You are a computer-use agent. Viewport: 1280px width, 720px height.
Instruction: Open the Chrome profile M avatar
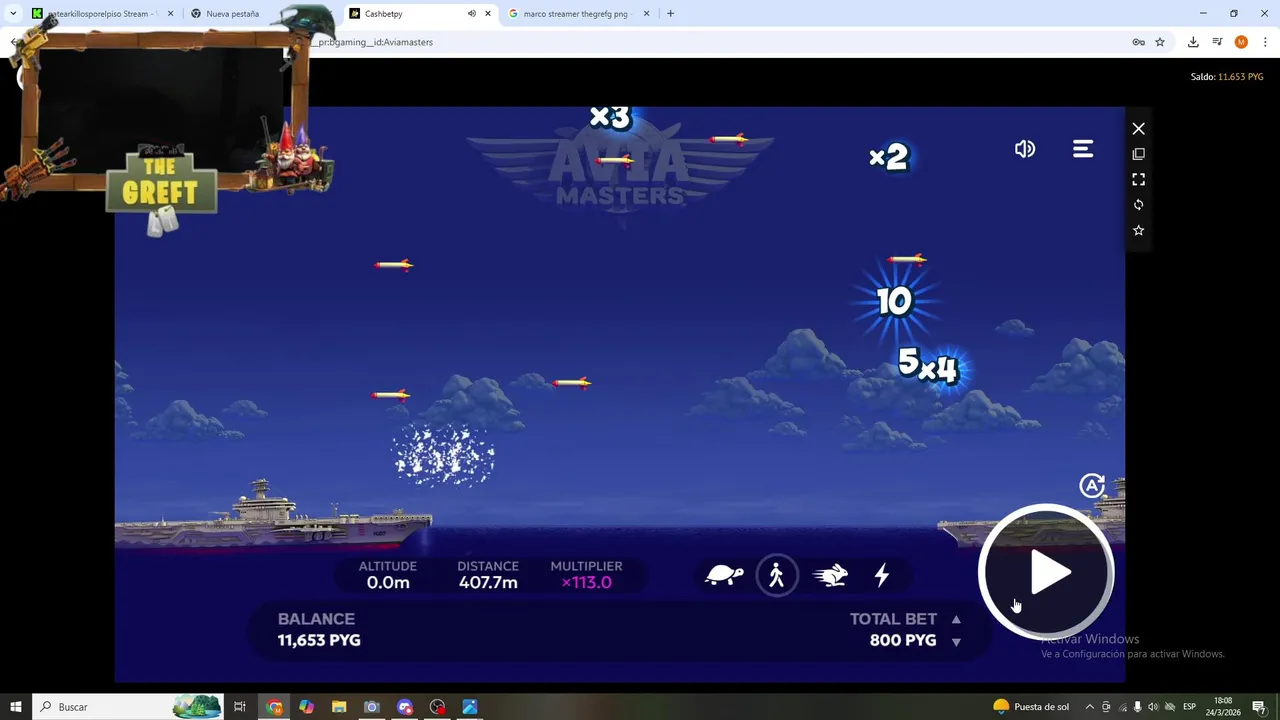tap(1241, 42)
